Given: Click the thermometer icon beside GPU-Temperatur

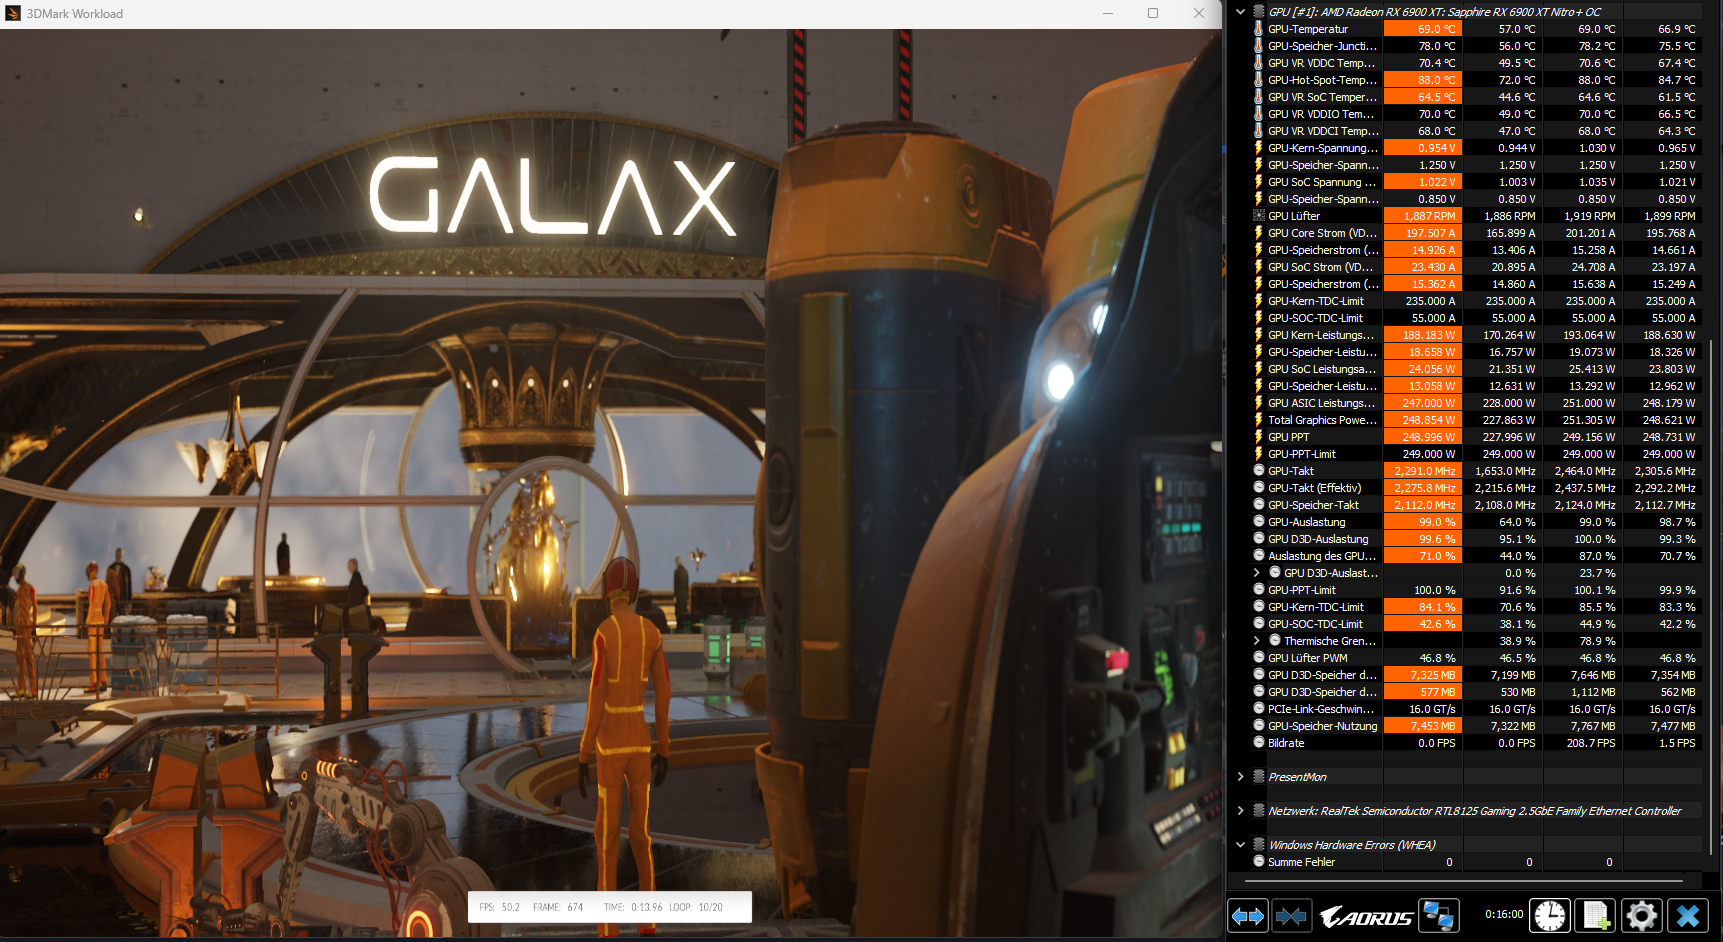Looking at the screenshot, I should [x=1258, y=29].
